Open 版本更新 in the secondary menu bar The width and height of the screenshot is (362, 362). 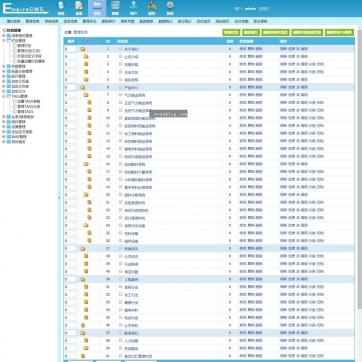(x=260, y=21)
